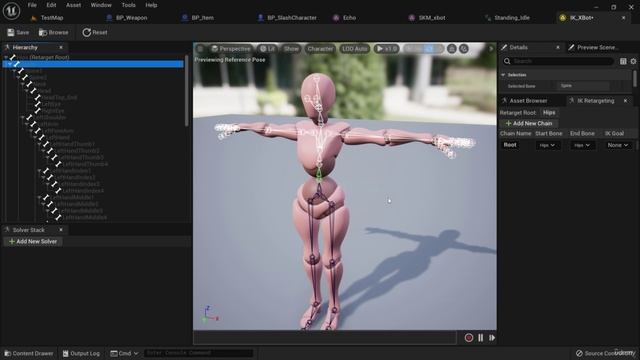Open the Content Drawer
Image resolution: width=640 pixels, height=360 pixels.
[x=29, y=353]
